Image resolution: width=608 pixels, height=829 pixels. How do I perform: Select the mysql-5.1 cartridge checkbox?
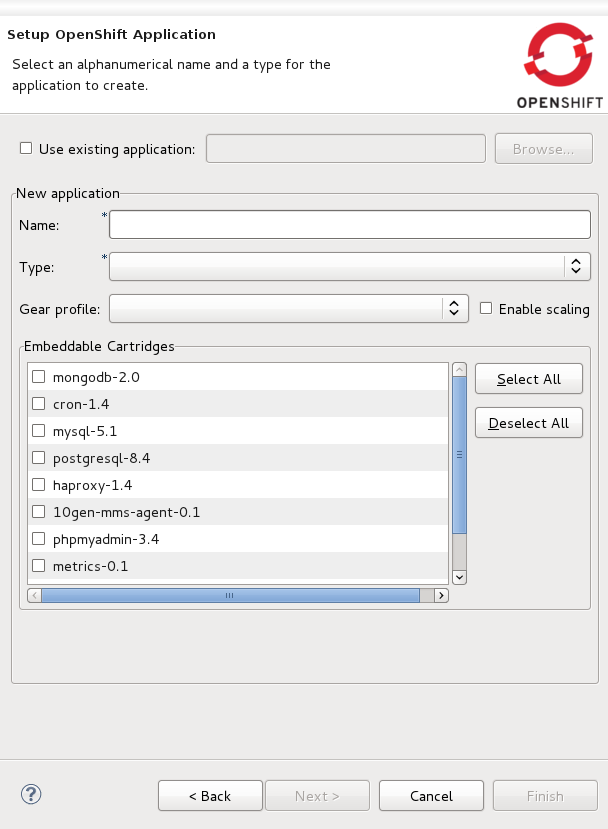pos(39,430)
